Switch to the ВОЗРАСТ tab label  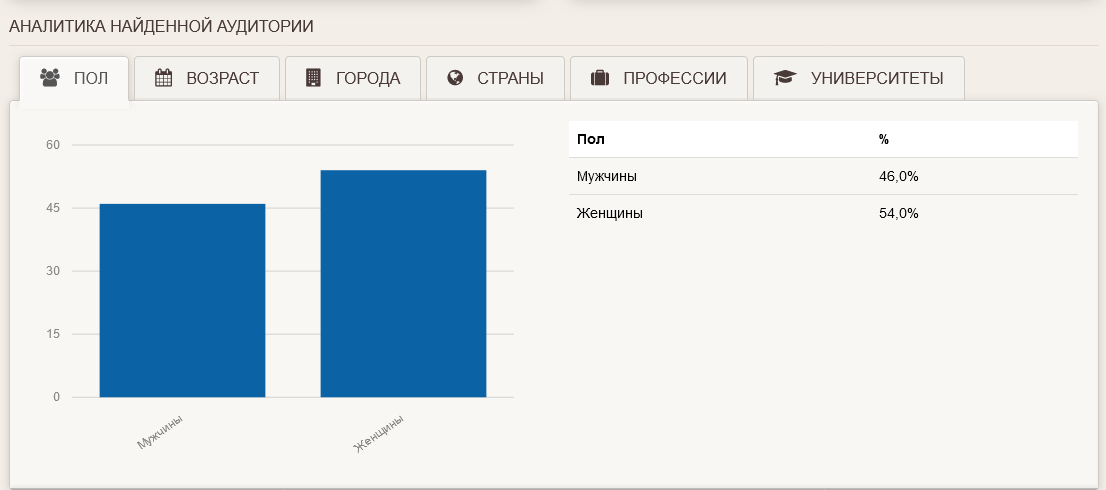coord(222,79)
